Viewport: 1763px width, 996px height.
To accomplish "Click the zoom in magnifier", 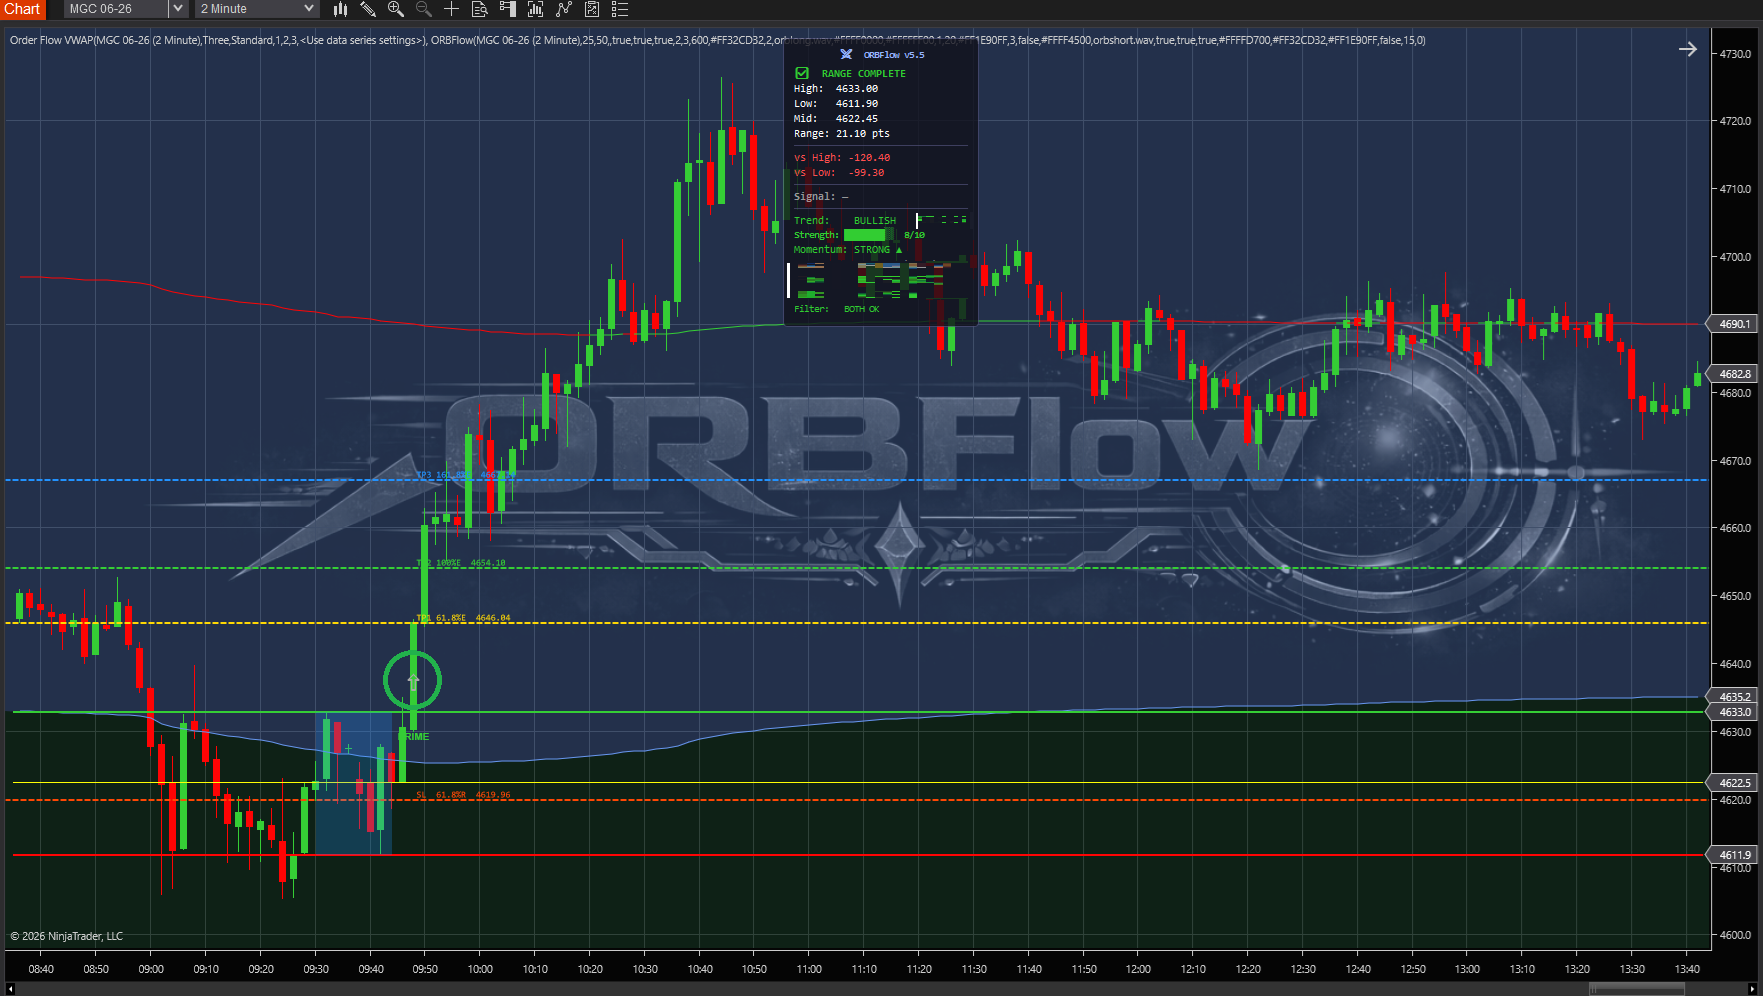I will coord(396,9).
